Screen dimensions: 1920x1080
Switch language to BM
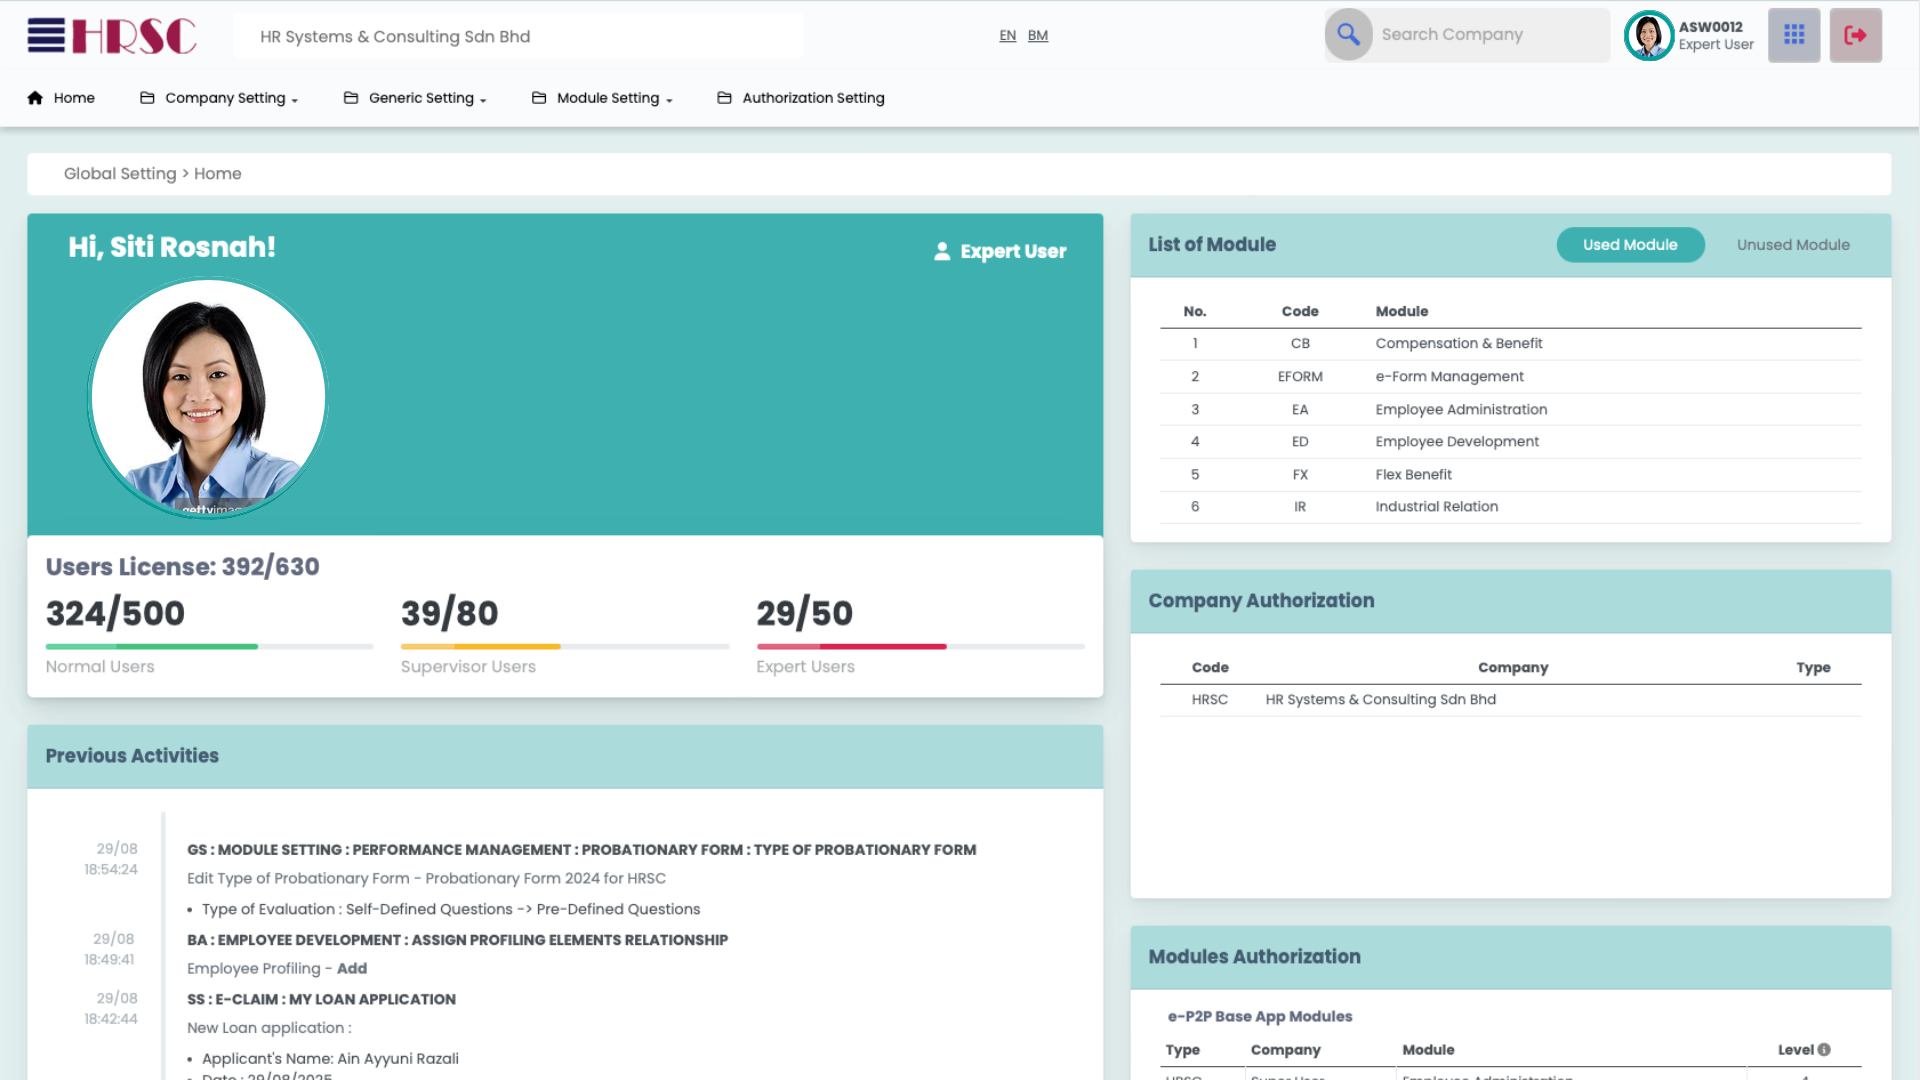click(x=1037, y=36)
